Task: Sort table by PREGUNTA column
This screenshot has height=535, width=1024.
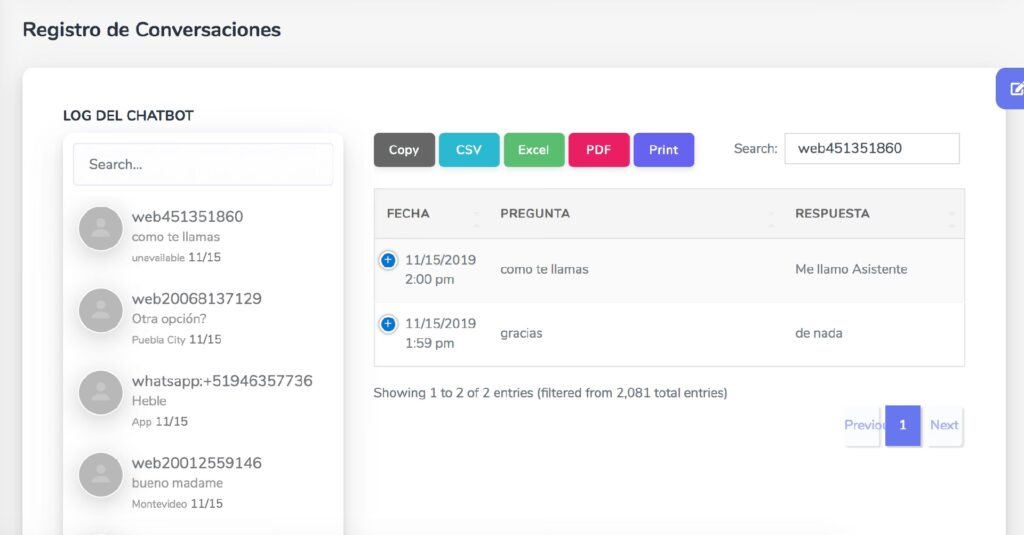Action: pyautogui.click(x=635, y=213)
